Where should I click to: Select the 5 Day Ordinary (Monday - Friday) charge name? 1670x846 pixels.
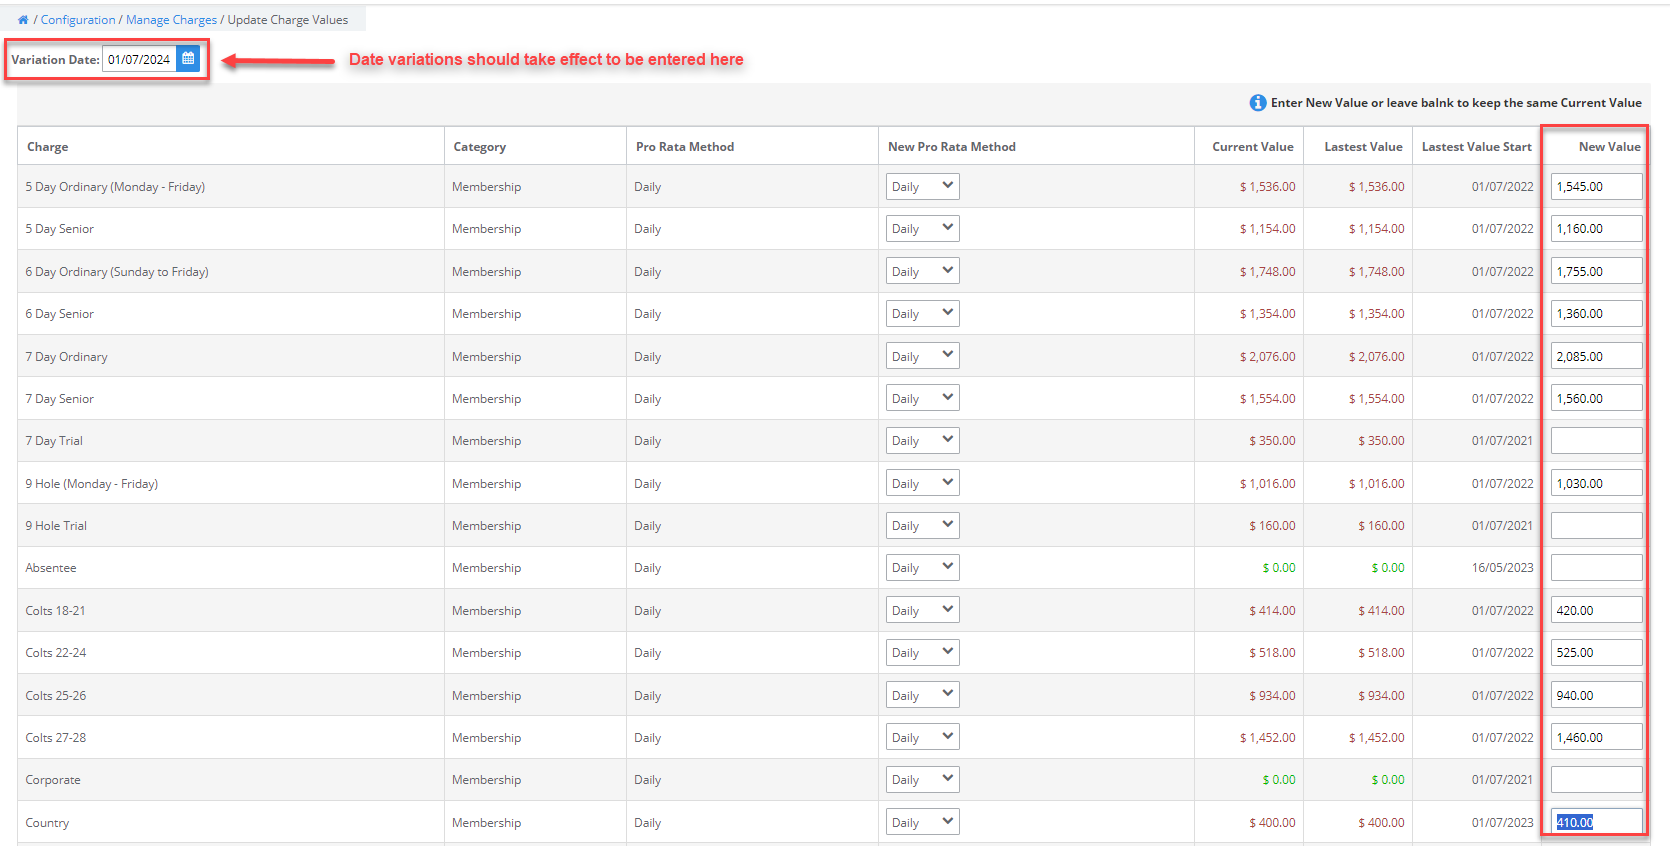(x=115, y=187)
